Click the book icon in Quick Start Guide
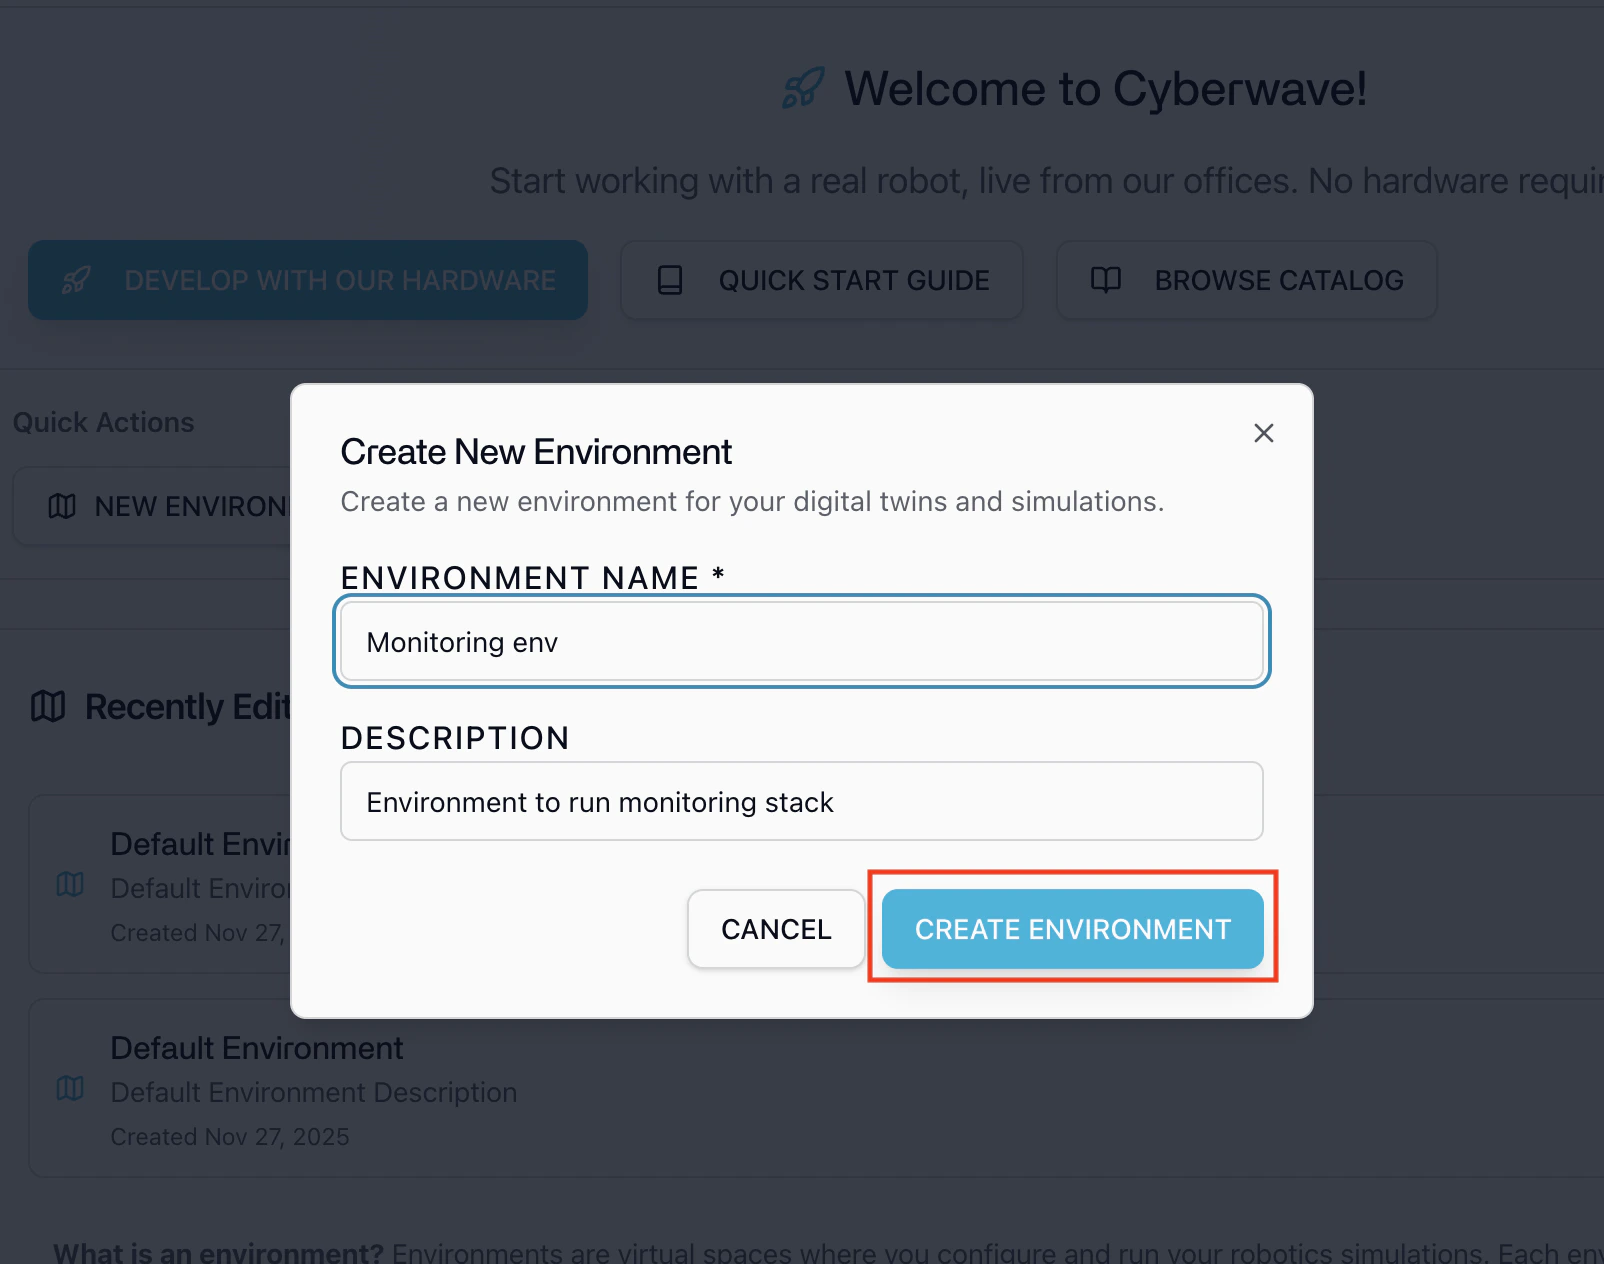Screen dimensions: 1604x1264 pos(670,280)
